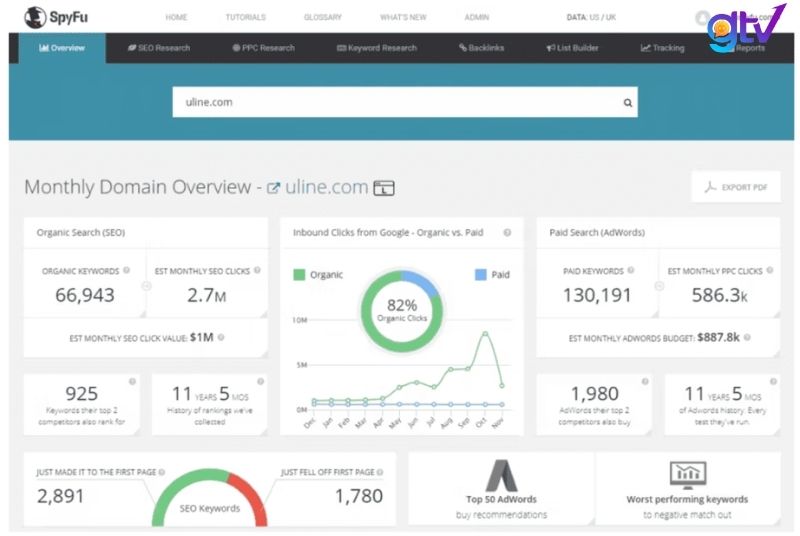Open the Keyword Research tab
Image resolution: width=800 pixels, height=536 pixels.
coord(377,48)
